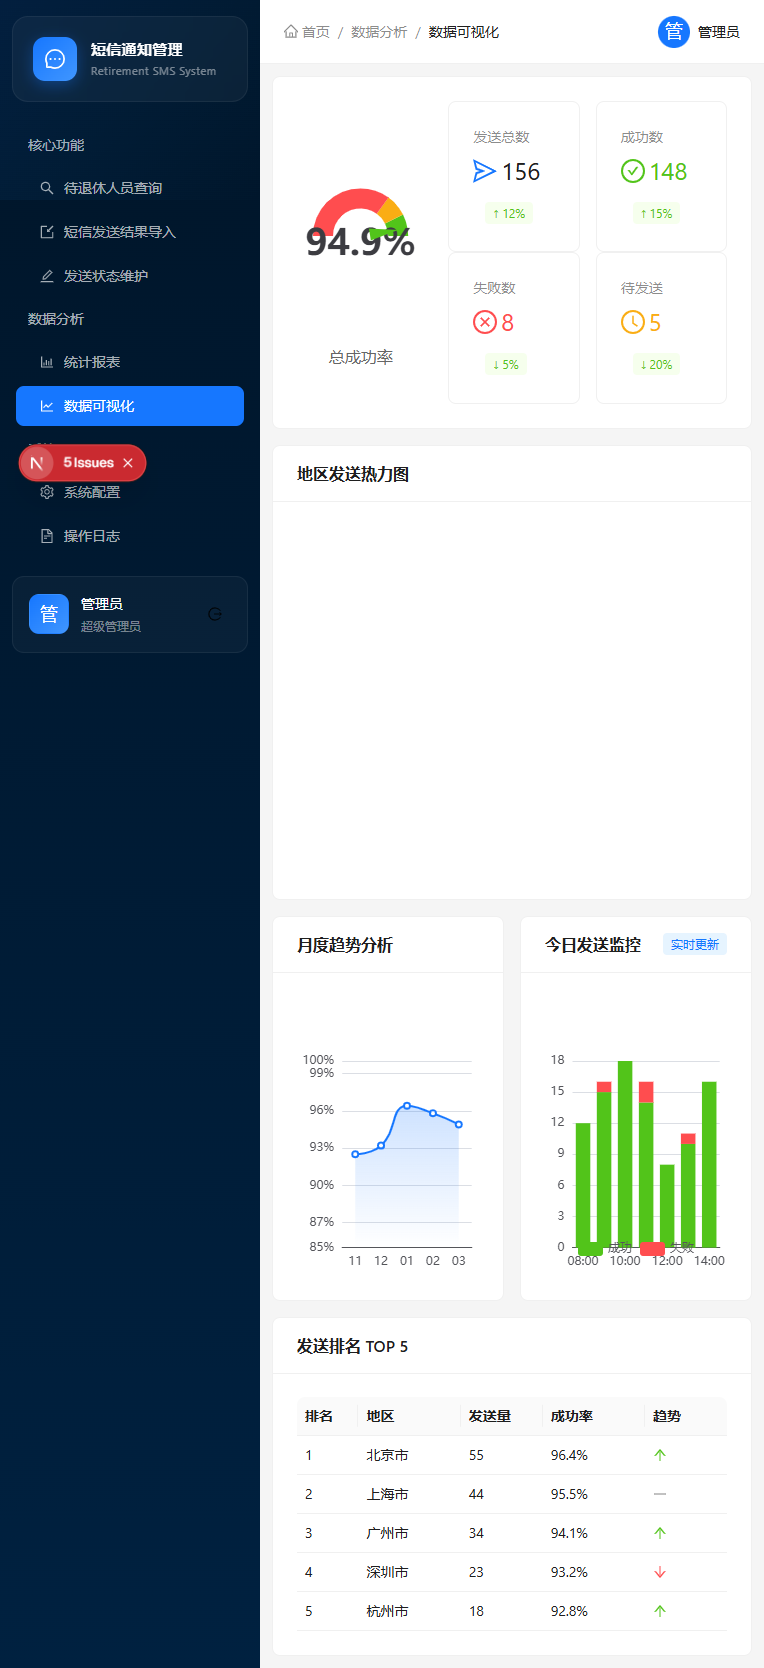
Task: Toggle the 成功 legend in 今日发送监控 chart
Action: click(x=606, y=1248)
